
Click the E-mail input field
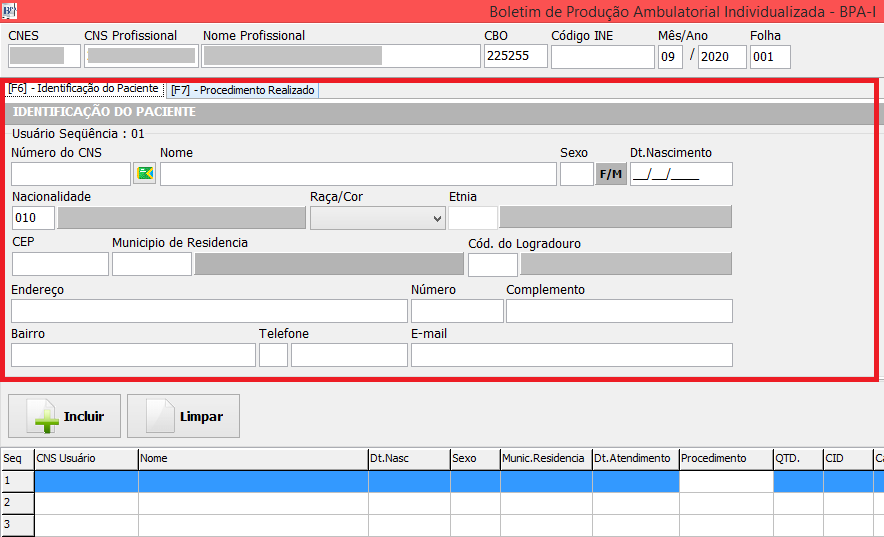pyautogui.click(x=571, y=355)
